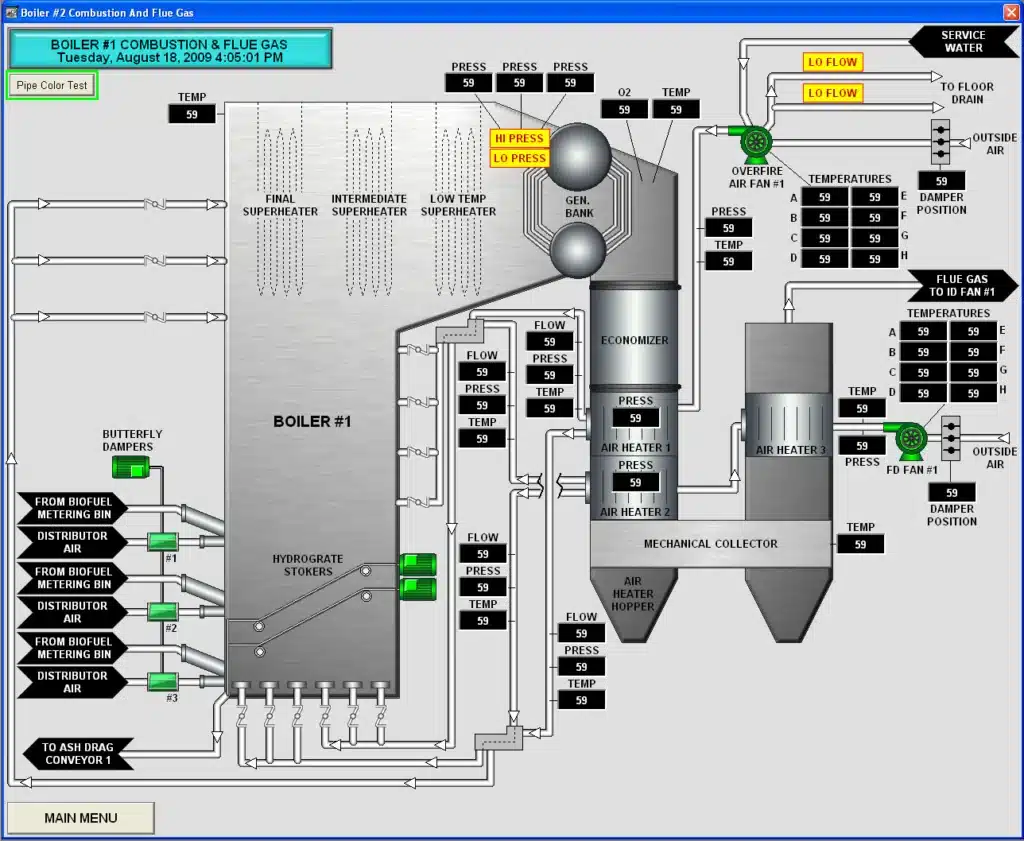
Task: Click FLOW value next to Economizer
Action: point(549,341)
